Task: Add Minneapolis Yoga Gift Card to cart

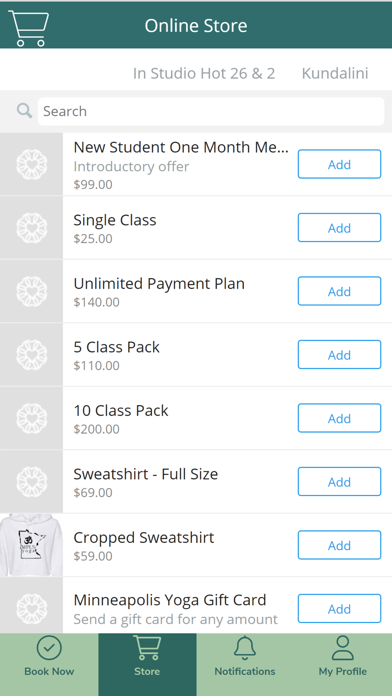Action: pos(339,609)
